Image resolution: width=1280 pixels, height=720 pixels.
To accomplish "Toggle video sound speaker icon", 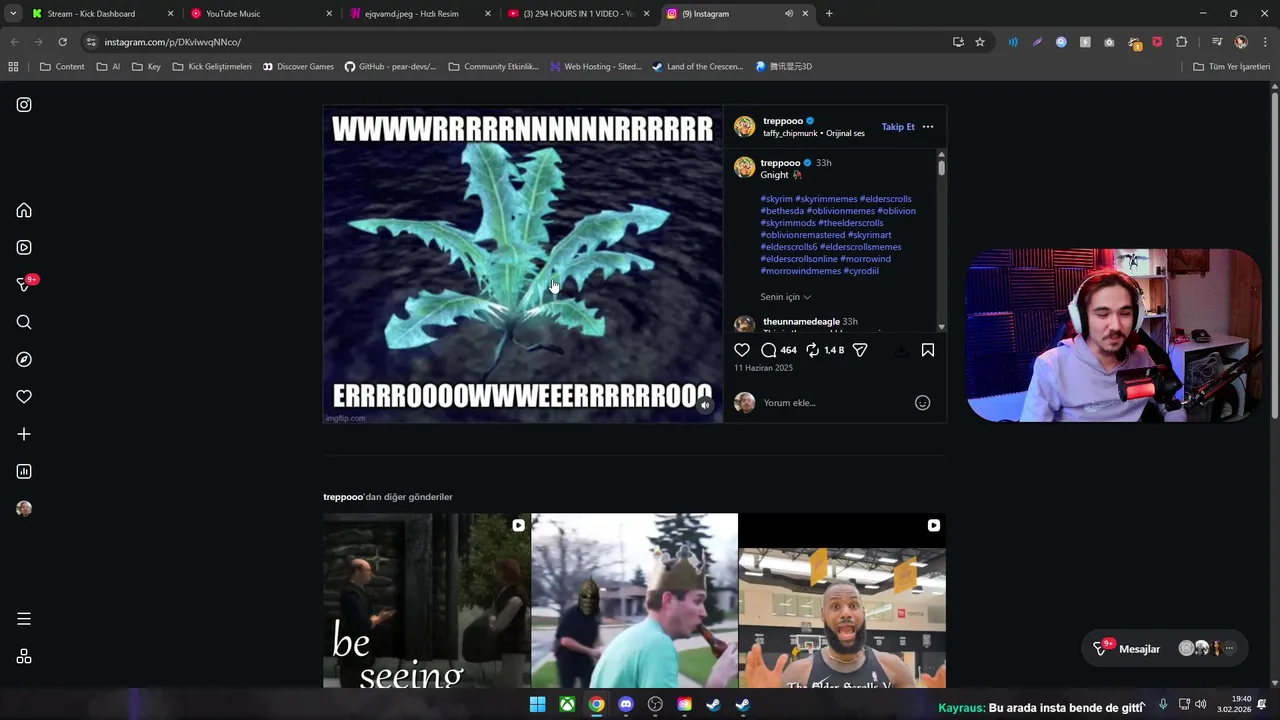I will point(705,405).
